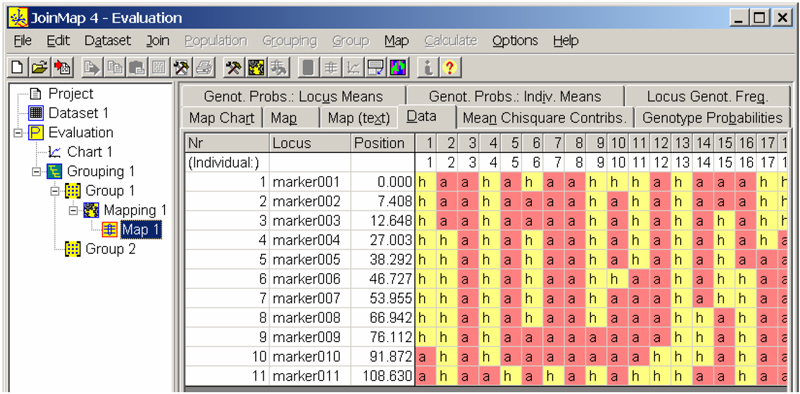Open a project with the folder icon
800x394 pixels.
[x=40, y=67]
